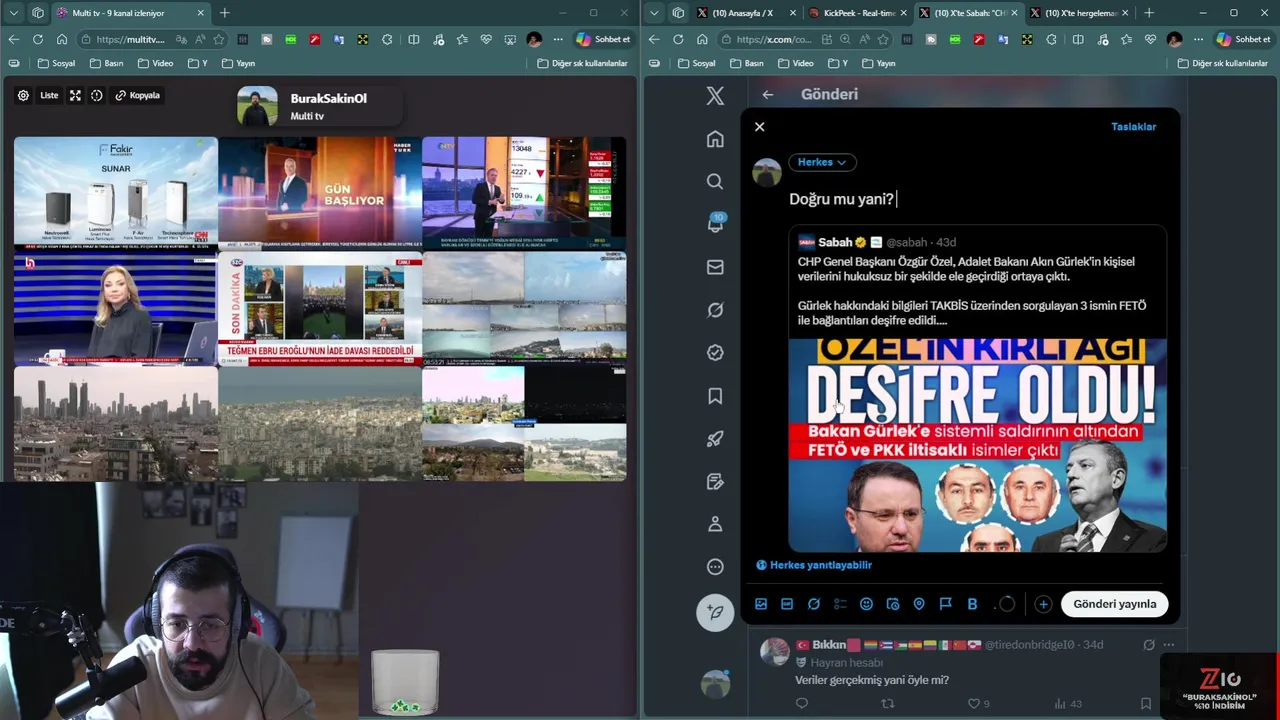Image resolution: width=1280 pixels, height=720 pixels.
Task: Reply to the Bıkkın comment
Action: point(801,704)
